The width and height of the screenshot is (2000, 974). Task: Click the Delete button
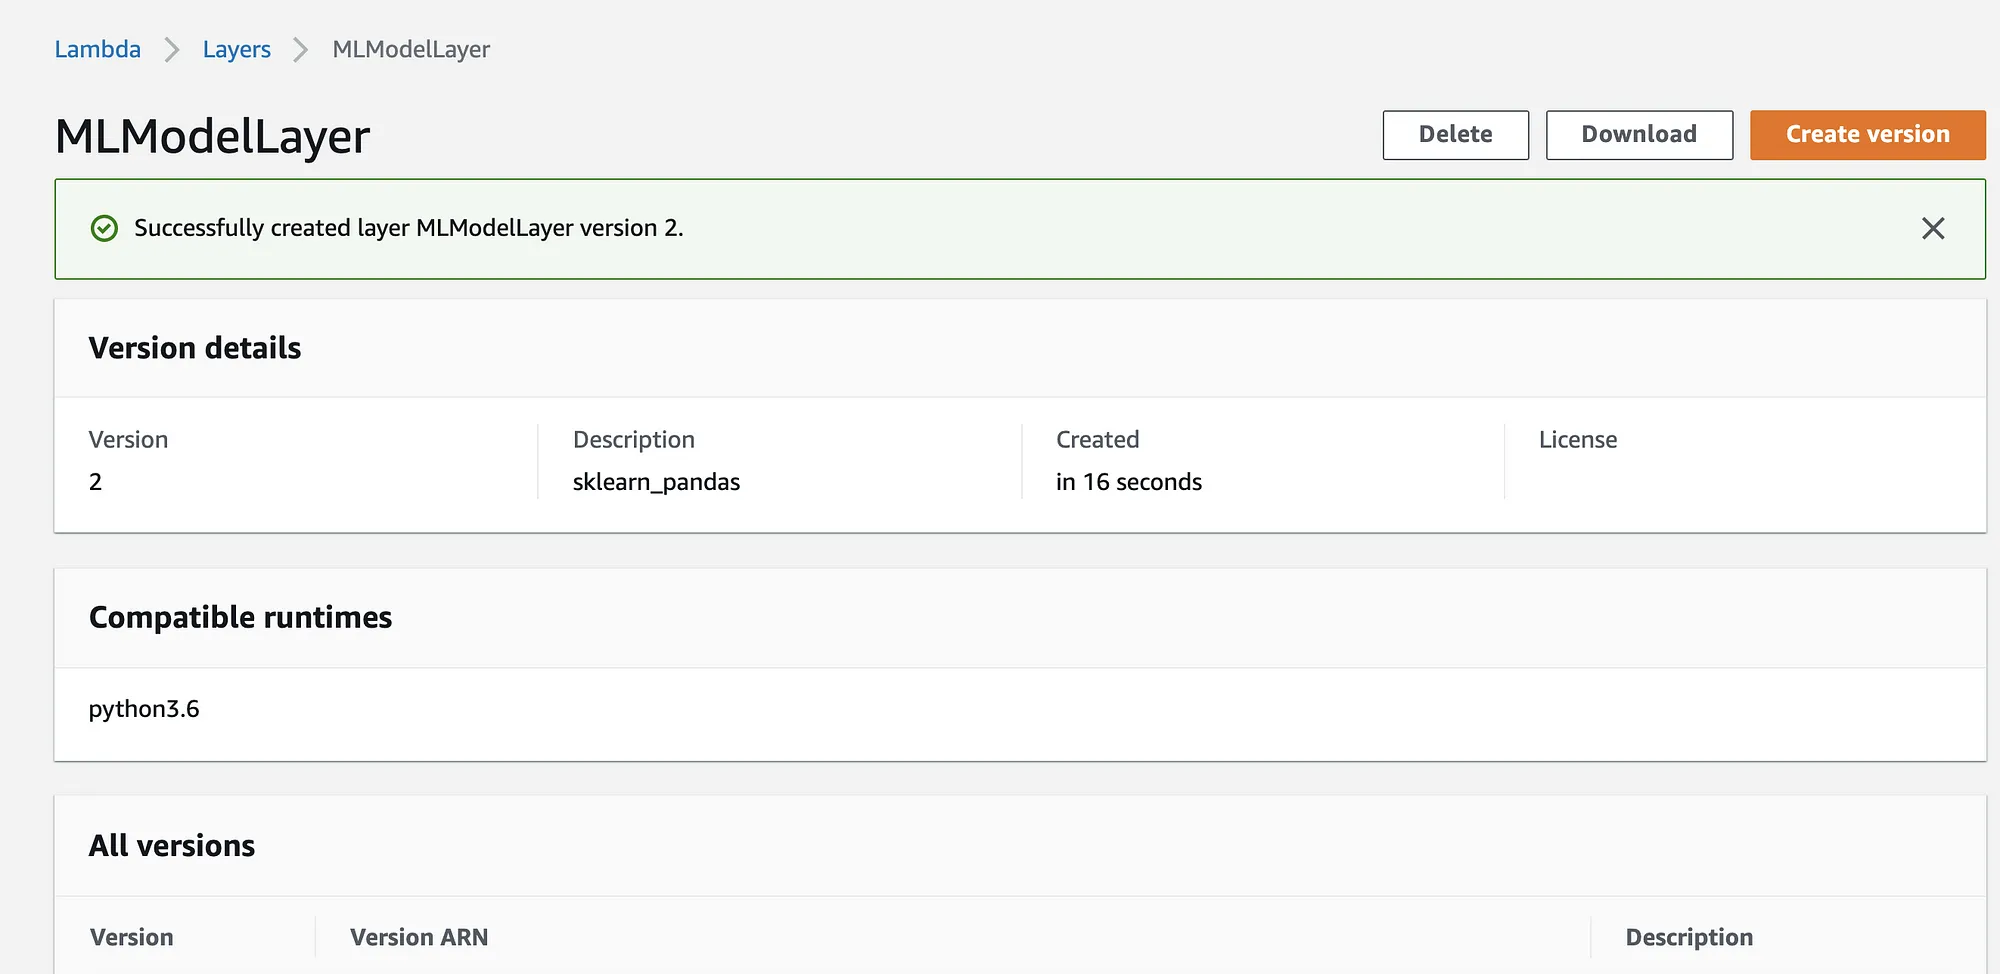tap(1455, 135)
